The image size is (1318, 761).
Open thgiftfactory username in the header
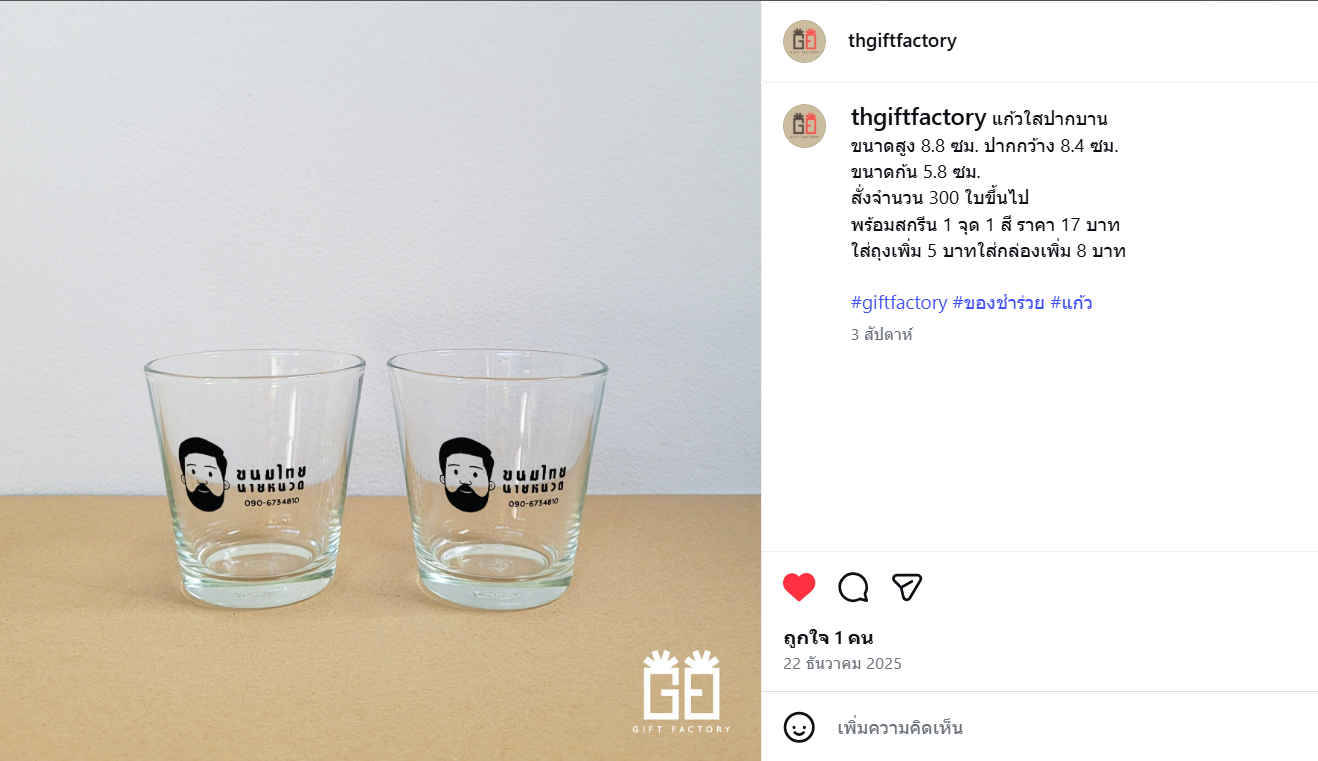click(902, 41)
